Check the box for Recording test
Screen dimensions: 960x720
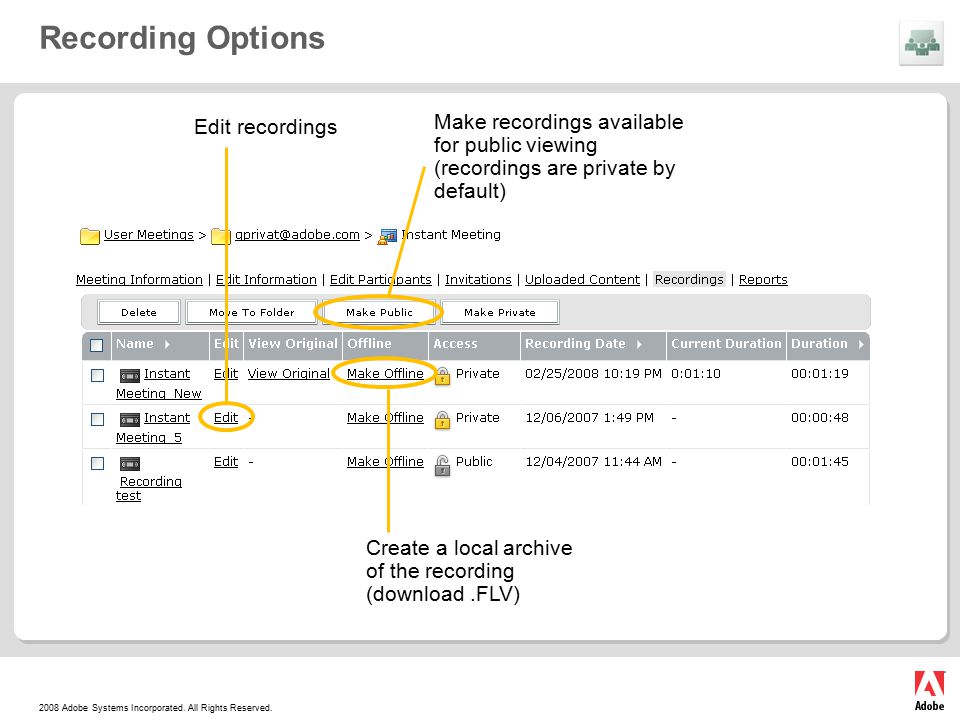(97, 463)
